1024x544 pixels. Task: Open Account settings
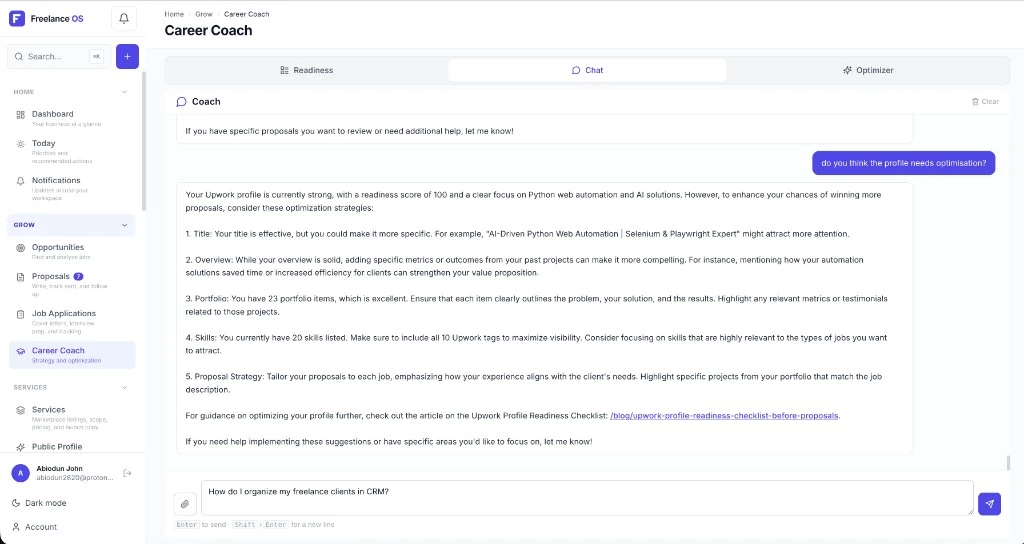[35, 527]
